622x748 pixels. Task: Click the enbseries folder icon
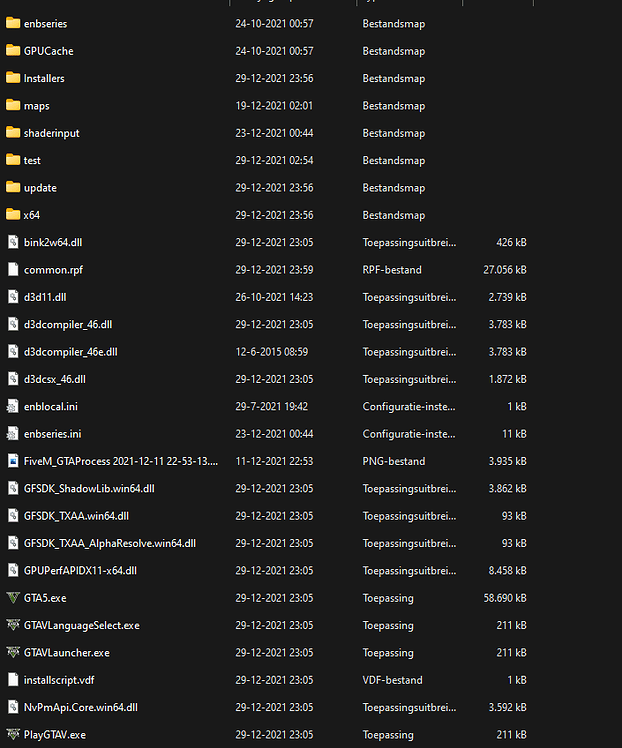[13, 23]
